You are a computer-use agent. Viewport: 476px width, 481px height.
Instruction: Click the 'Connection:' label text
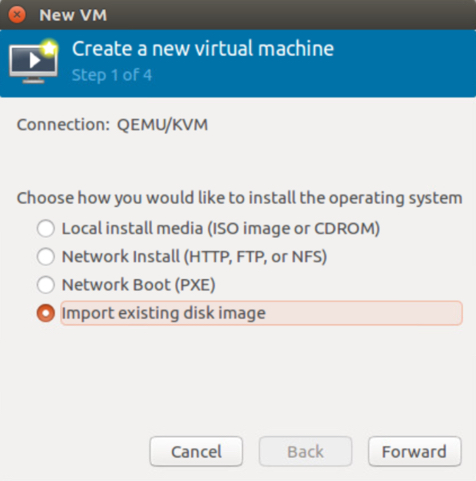pos(63,125)
